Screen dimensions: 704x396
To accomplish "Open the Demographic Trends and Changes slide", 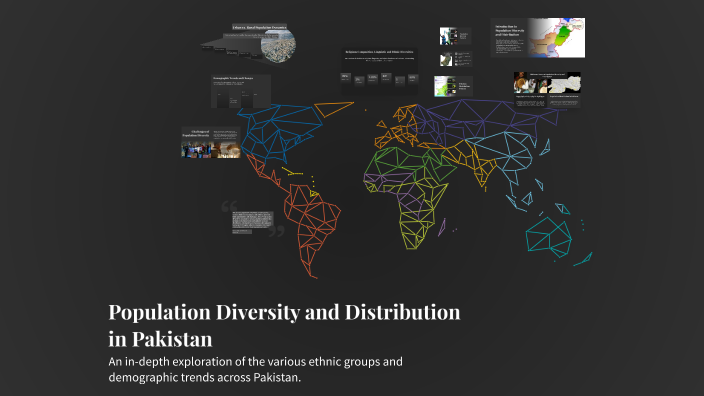I will coord(241,92).
